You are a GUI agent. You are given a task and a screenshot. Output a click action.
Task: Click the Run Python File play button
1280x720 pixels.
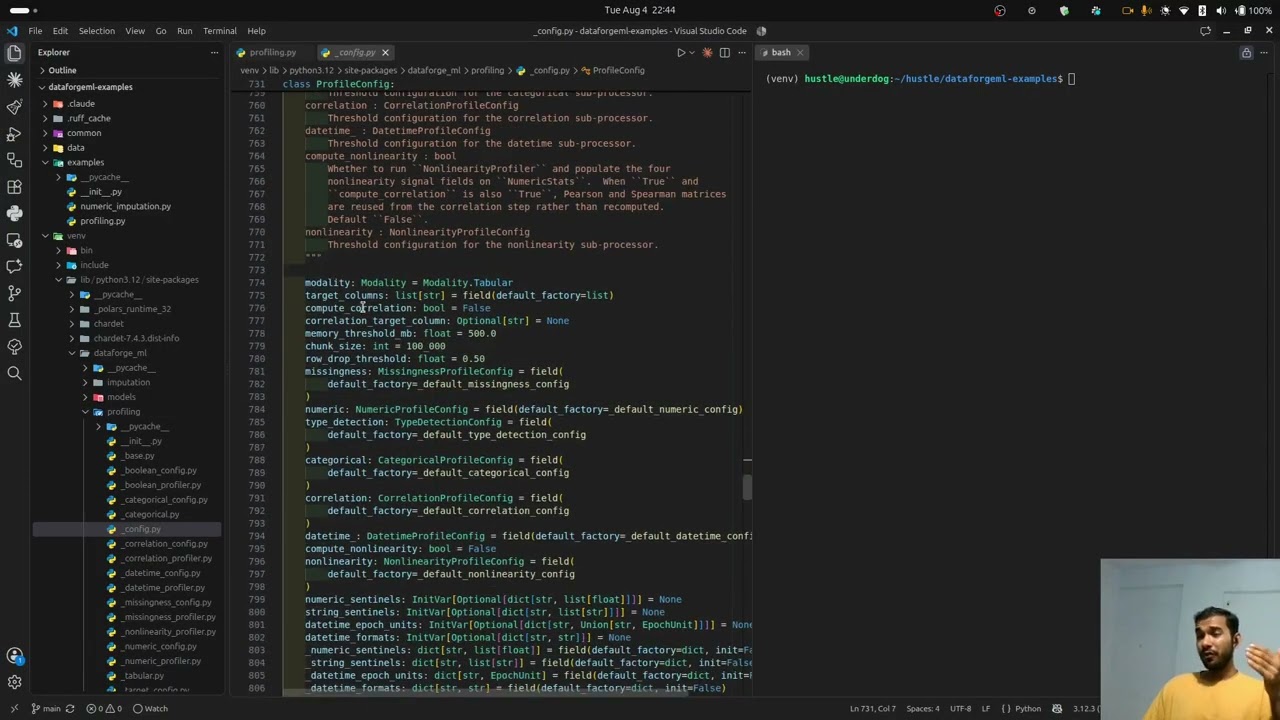pos(681,52)
